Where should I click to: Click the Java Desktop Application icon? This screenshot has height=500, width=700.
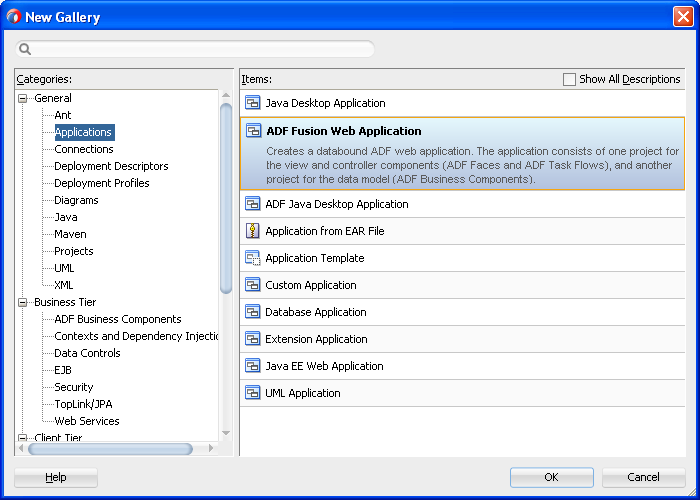tap(253, 103)
